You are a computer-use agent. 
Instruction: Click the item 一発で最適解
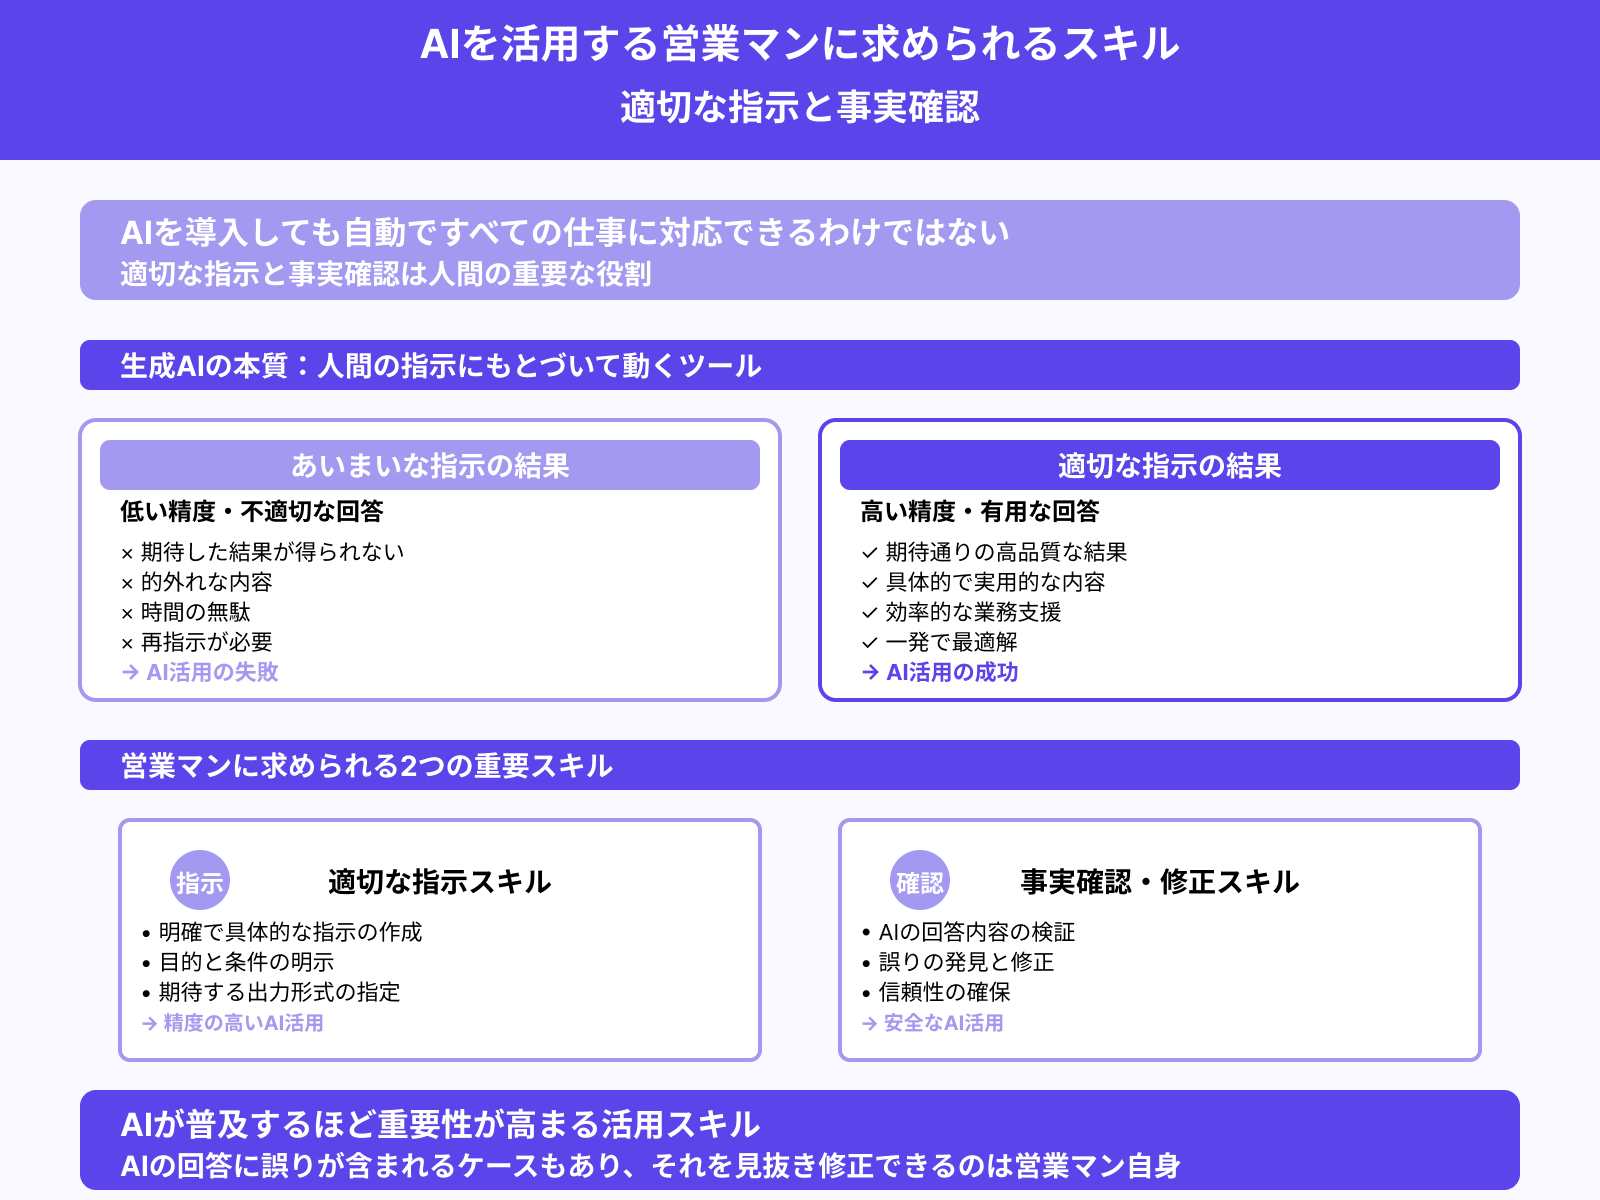[939, 642]
